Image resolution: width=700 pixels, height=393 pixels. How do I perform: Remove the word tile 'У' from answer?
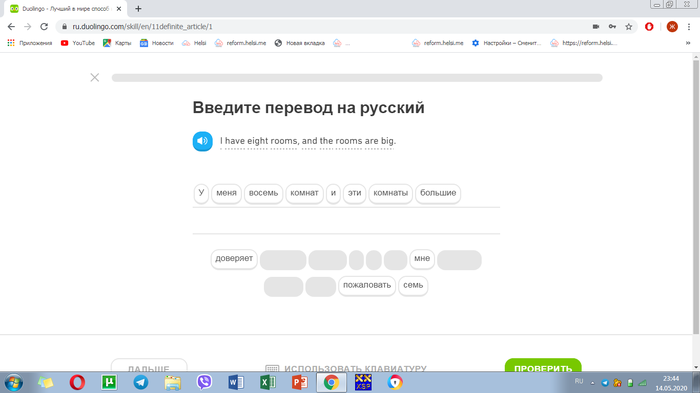click(201, 193)
